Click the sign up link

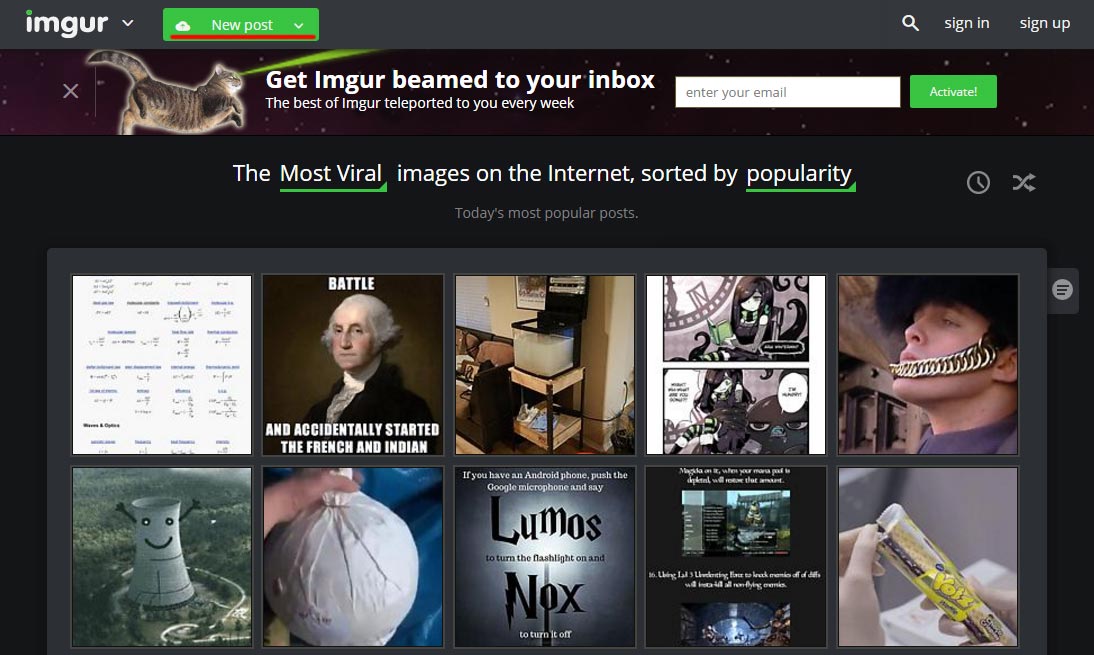coord(1044,23)
